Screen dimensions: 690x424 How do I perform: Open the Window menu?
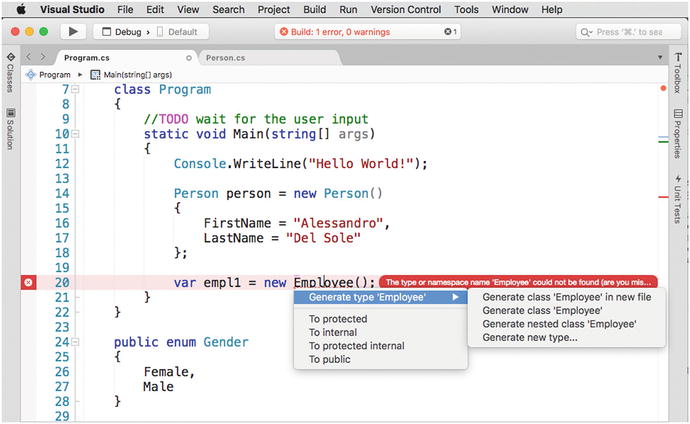pyautogui.click(x=510, y=9)
